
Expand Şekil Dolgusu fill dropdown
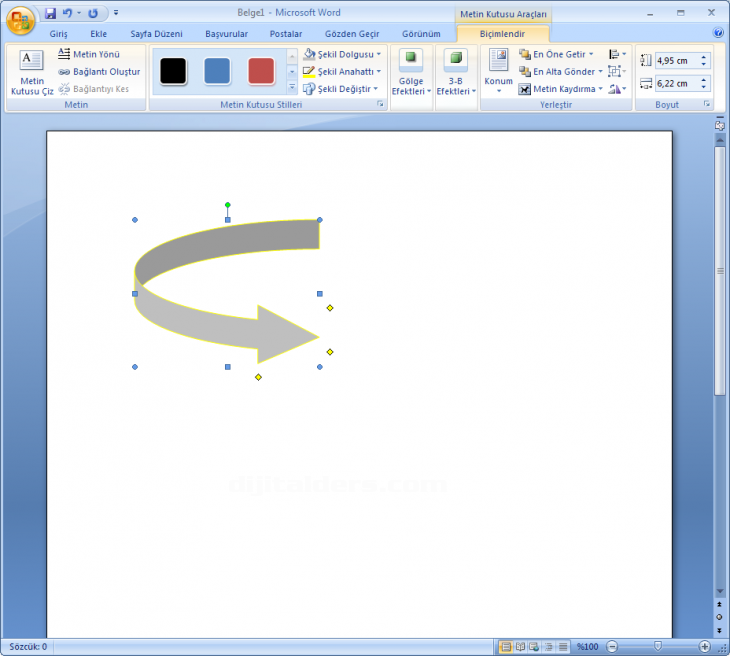(x=379, y=54)
